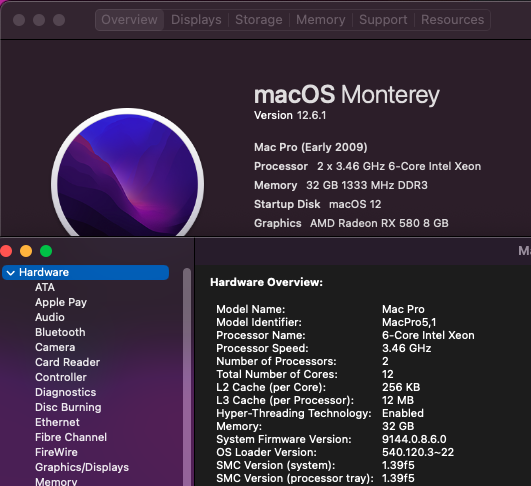Click the "9144.0.8.6.0" firmware version

point(414,439)
